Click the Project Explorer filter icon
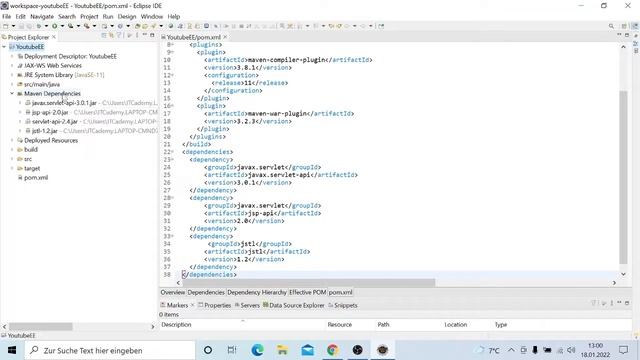Screen dimensions: 640x360 pyautogui.click(x=120, y=36)
